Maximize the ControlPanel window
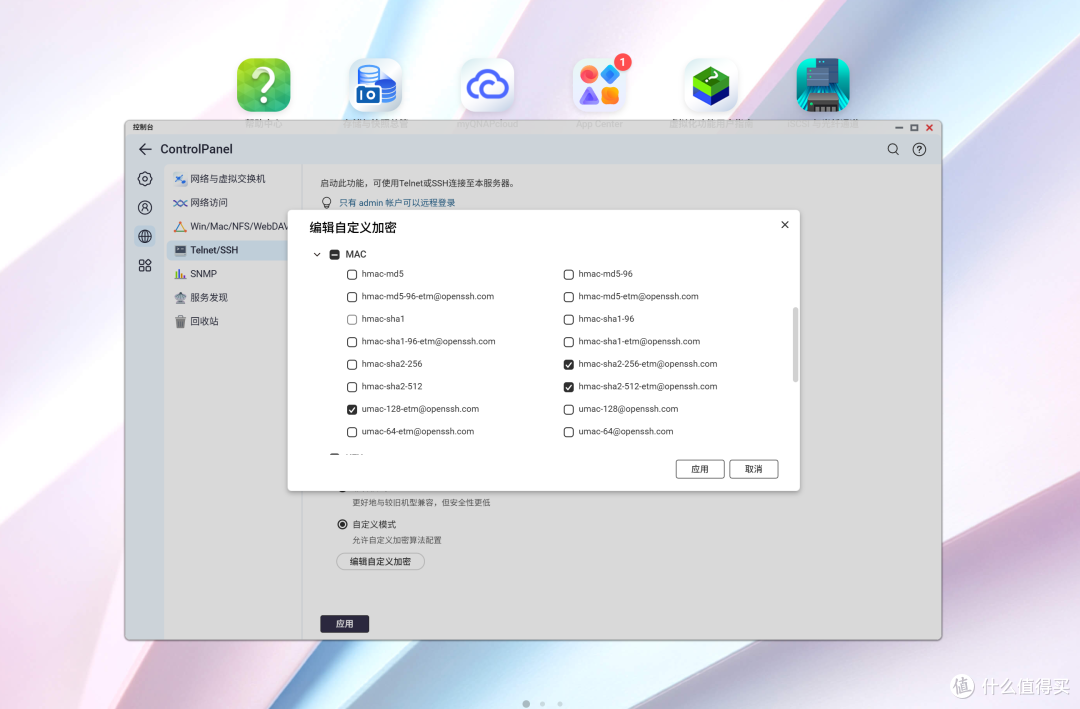Image resolution: width=1080 pixels, height=709 pixels. pyautogui.click(x=914, y=127)
